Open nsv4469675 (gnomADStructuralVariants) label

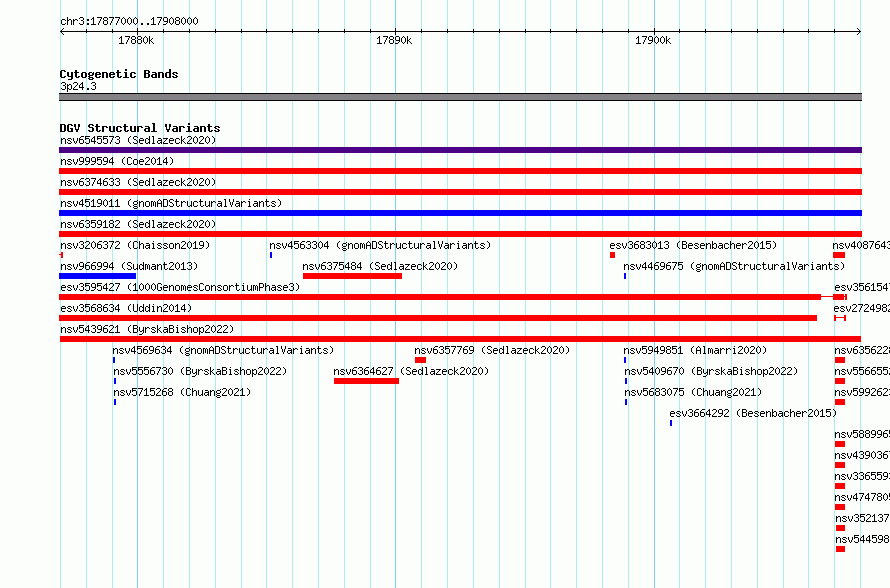click(734, 266)
